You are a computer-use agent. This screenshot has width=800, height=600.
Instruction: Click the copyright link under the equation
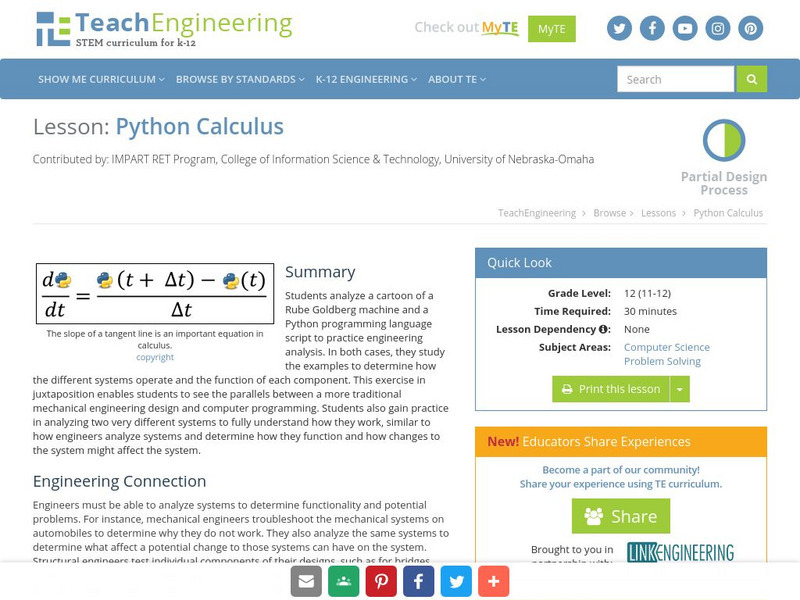click(x=155, y=357)
